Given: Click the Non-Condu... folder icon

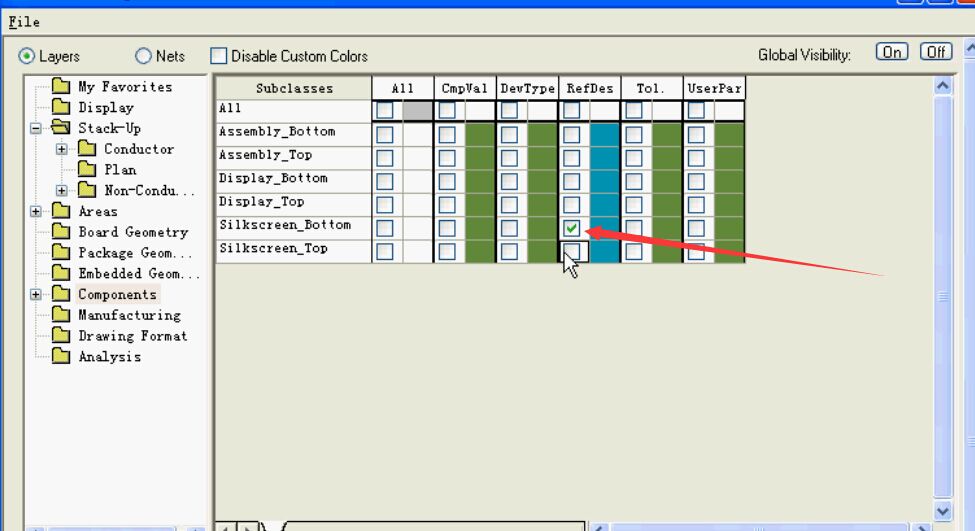Looking at the screenshot, I should point(87,190).
